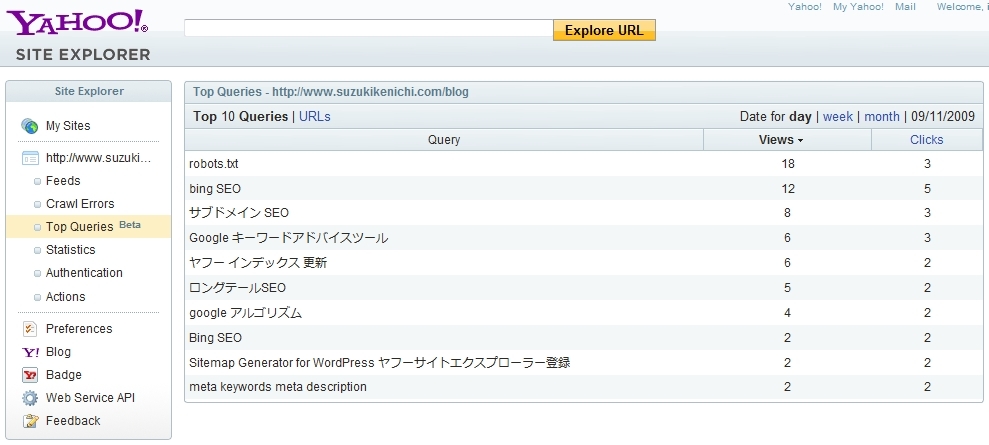
Task: Open the Feedback link
Action: point(73,421)
